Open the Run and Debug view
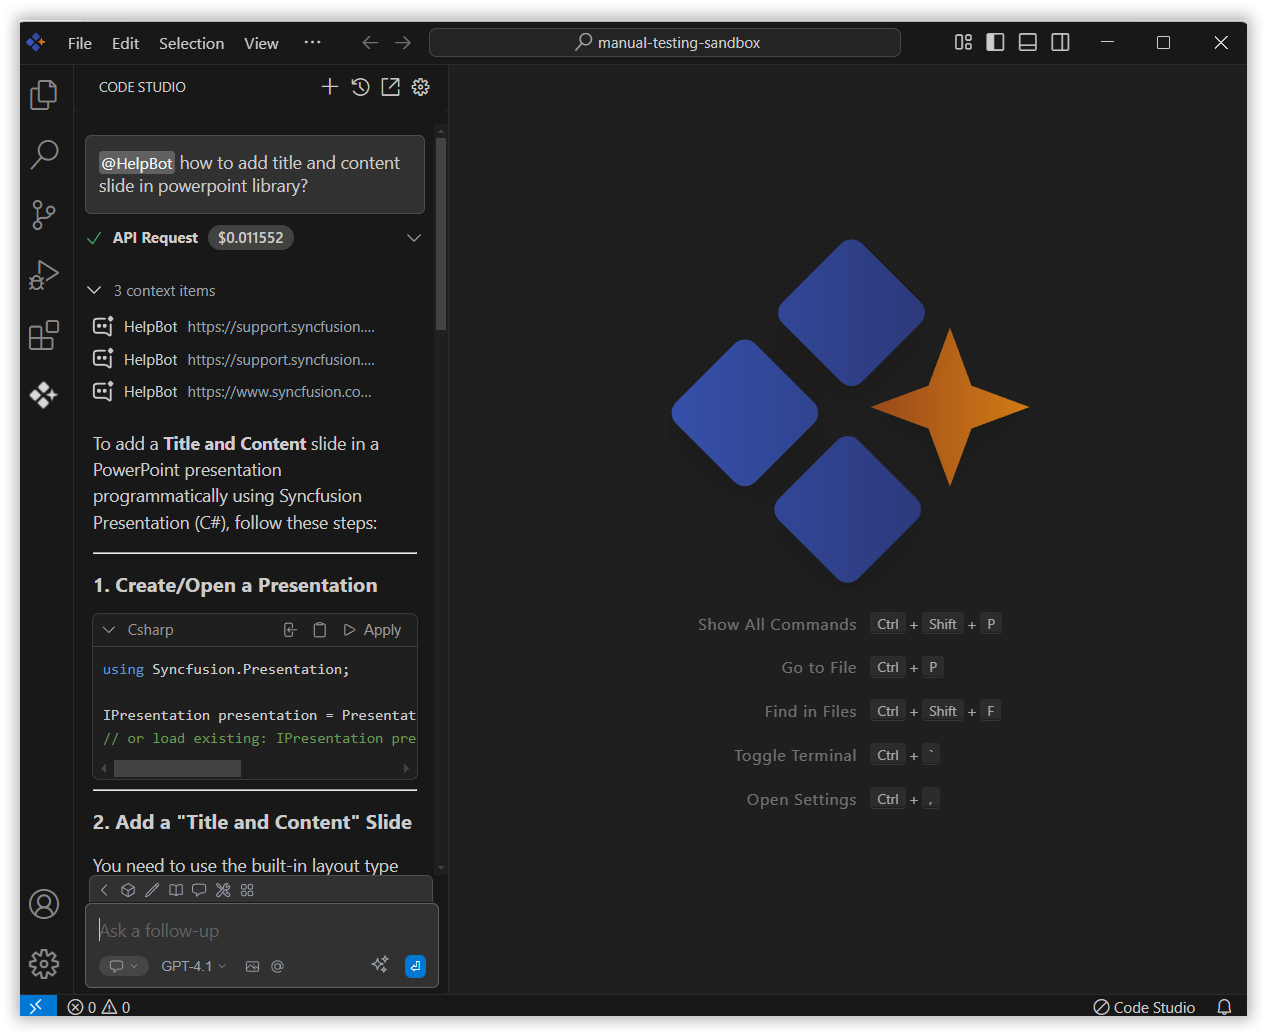1267x1036 pixels. point(44,275)
